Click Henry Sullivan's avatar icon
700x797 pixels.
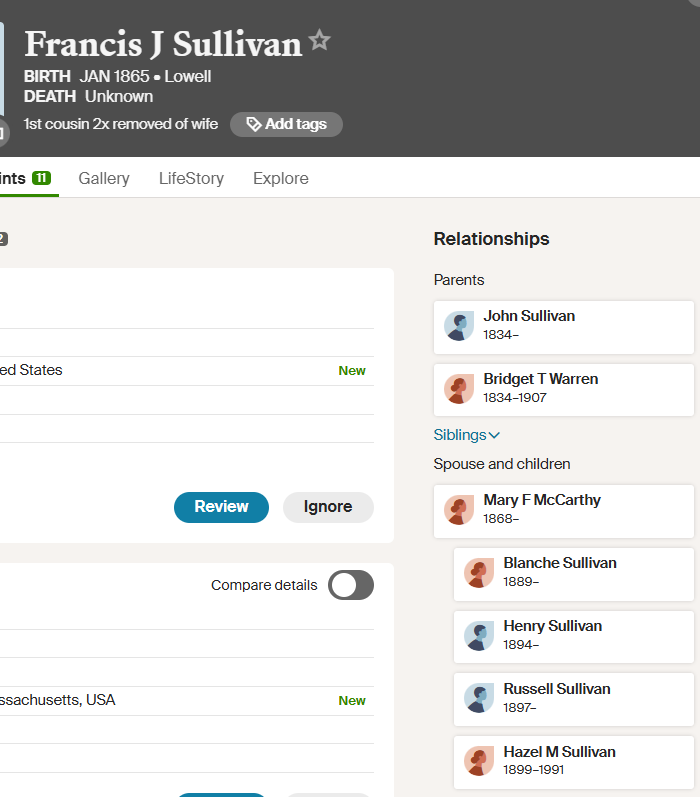click(479, 637)
